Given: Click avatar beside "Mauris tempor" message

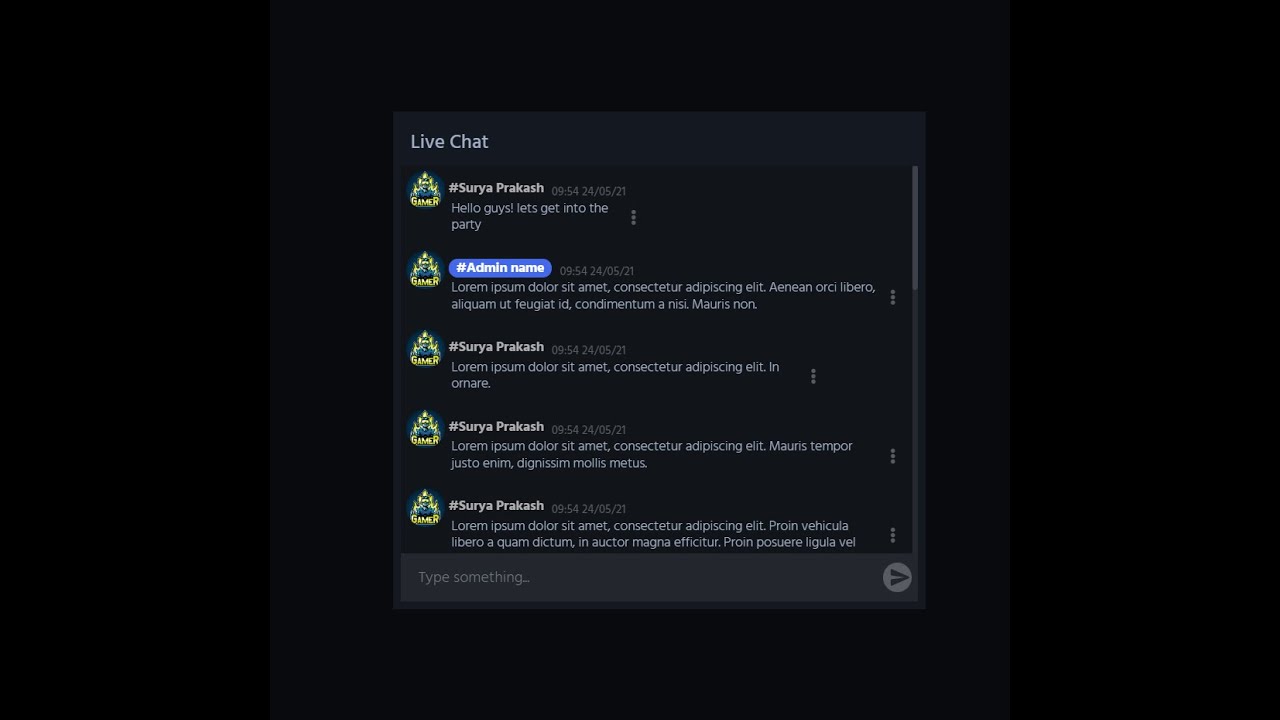Looking at the screenshot, I should [x=426, y=429].
